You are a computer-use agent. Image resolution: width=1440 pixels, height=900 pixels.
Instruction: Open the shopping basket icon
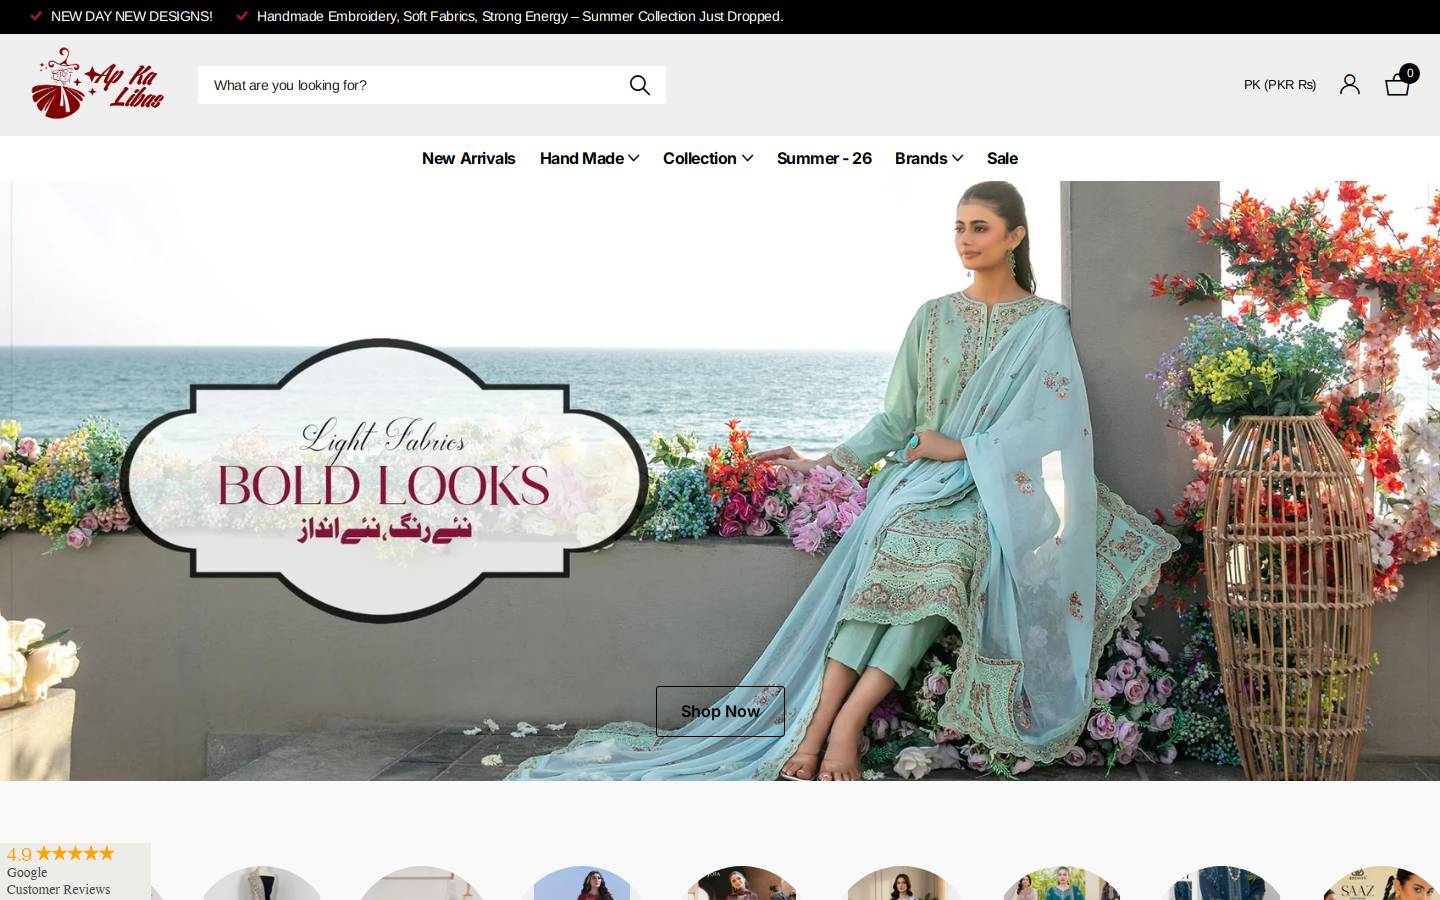click(x=1397, y=85)
